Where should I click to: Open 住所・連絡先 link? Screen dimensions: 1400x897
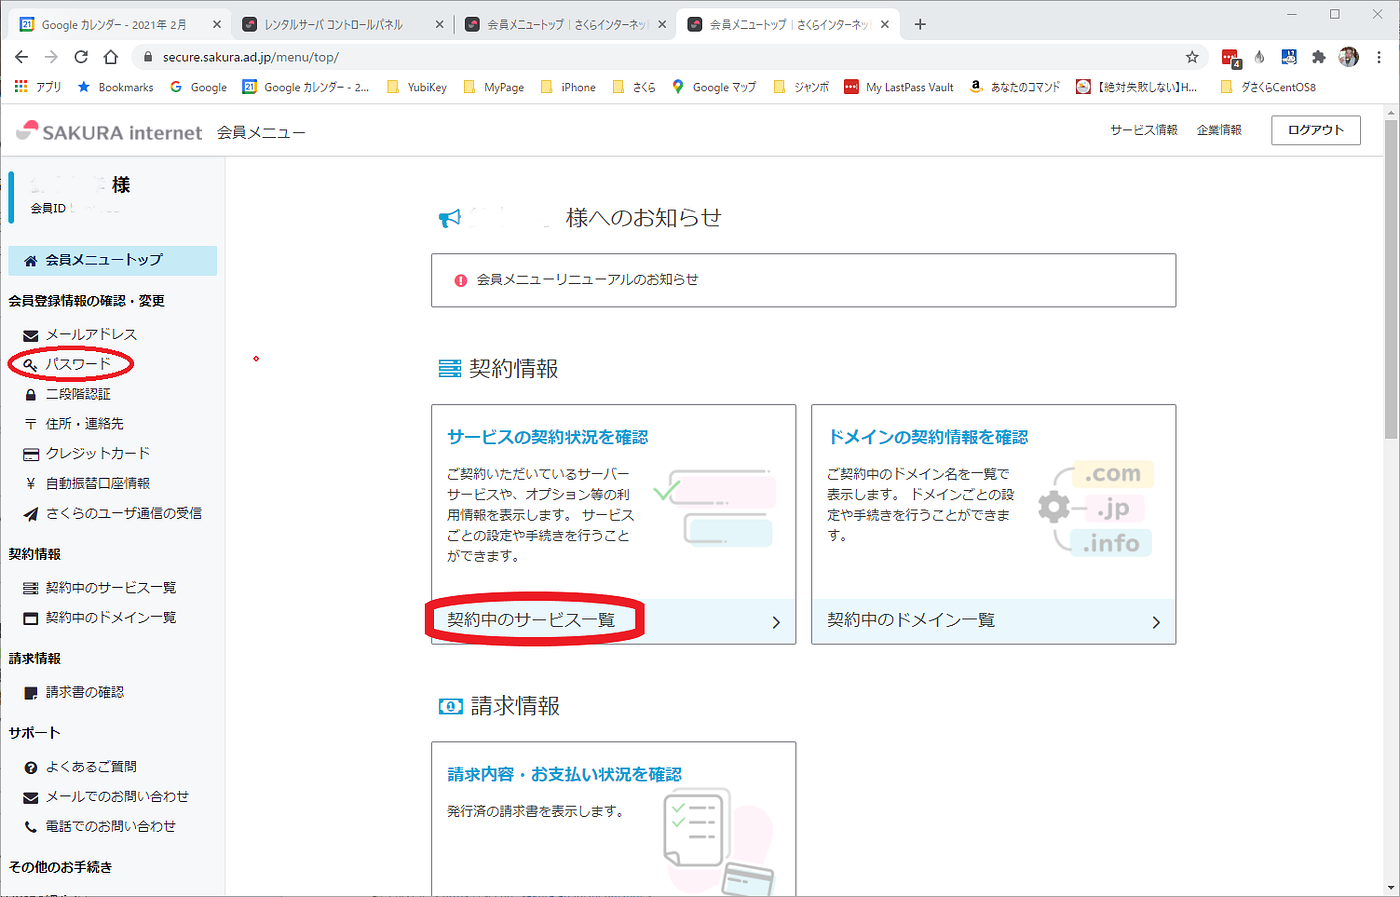coord(85,424)
